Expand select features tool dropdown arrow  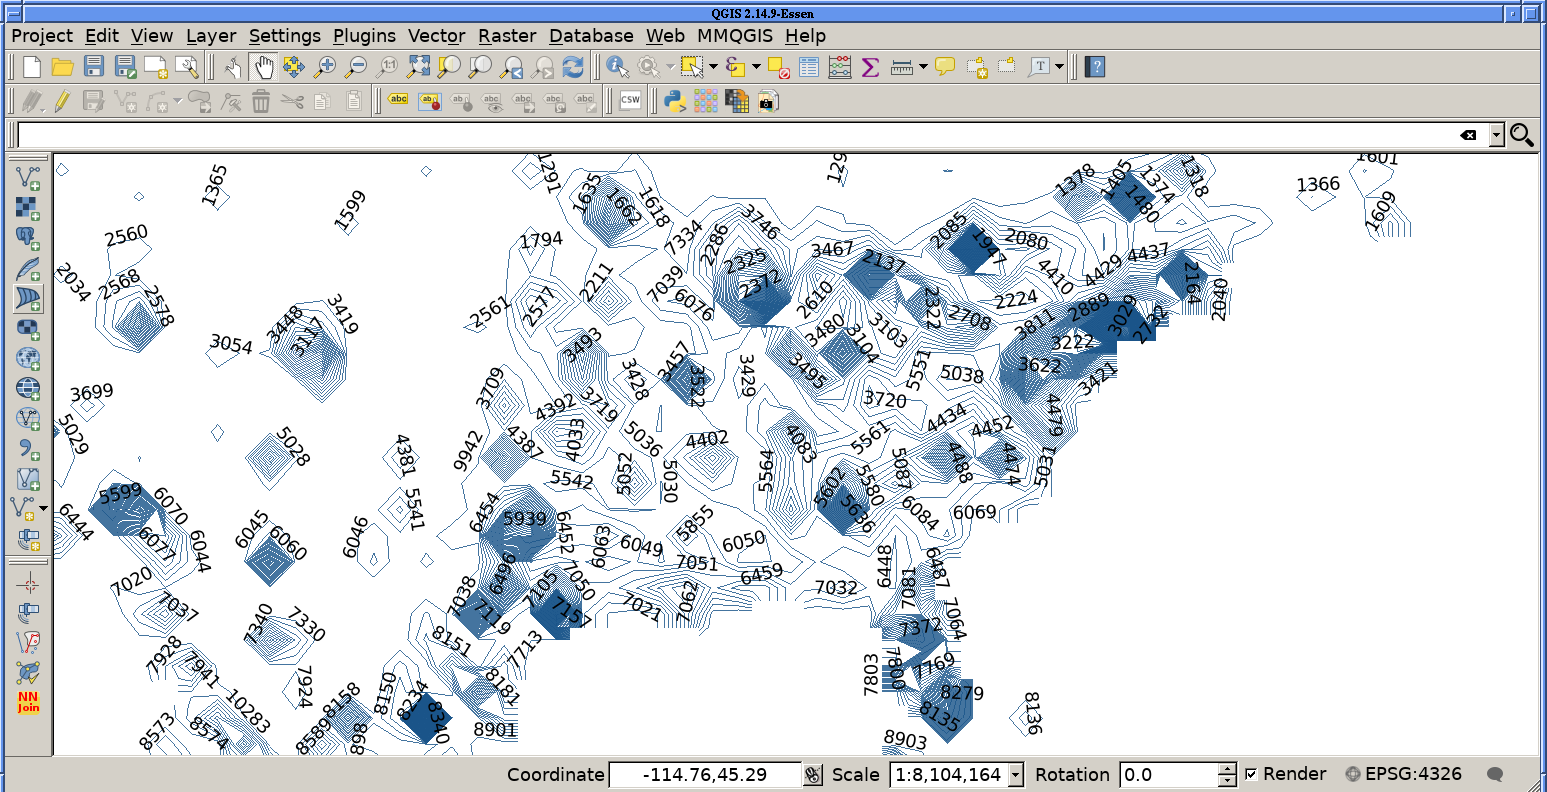[x=713, y=67]
